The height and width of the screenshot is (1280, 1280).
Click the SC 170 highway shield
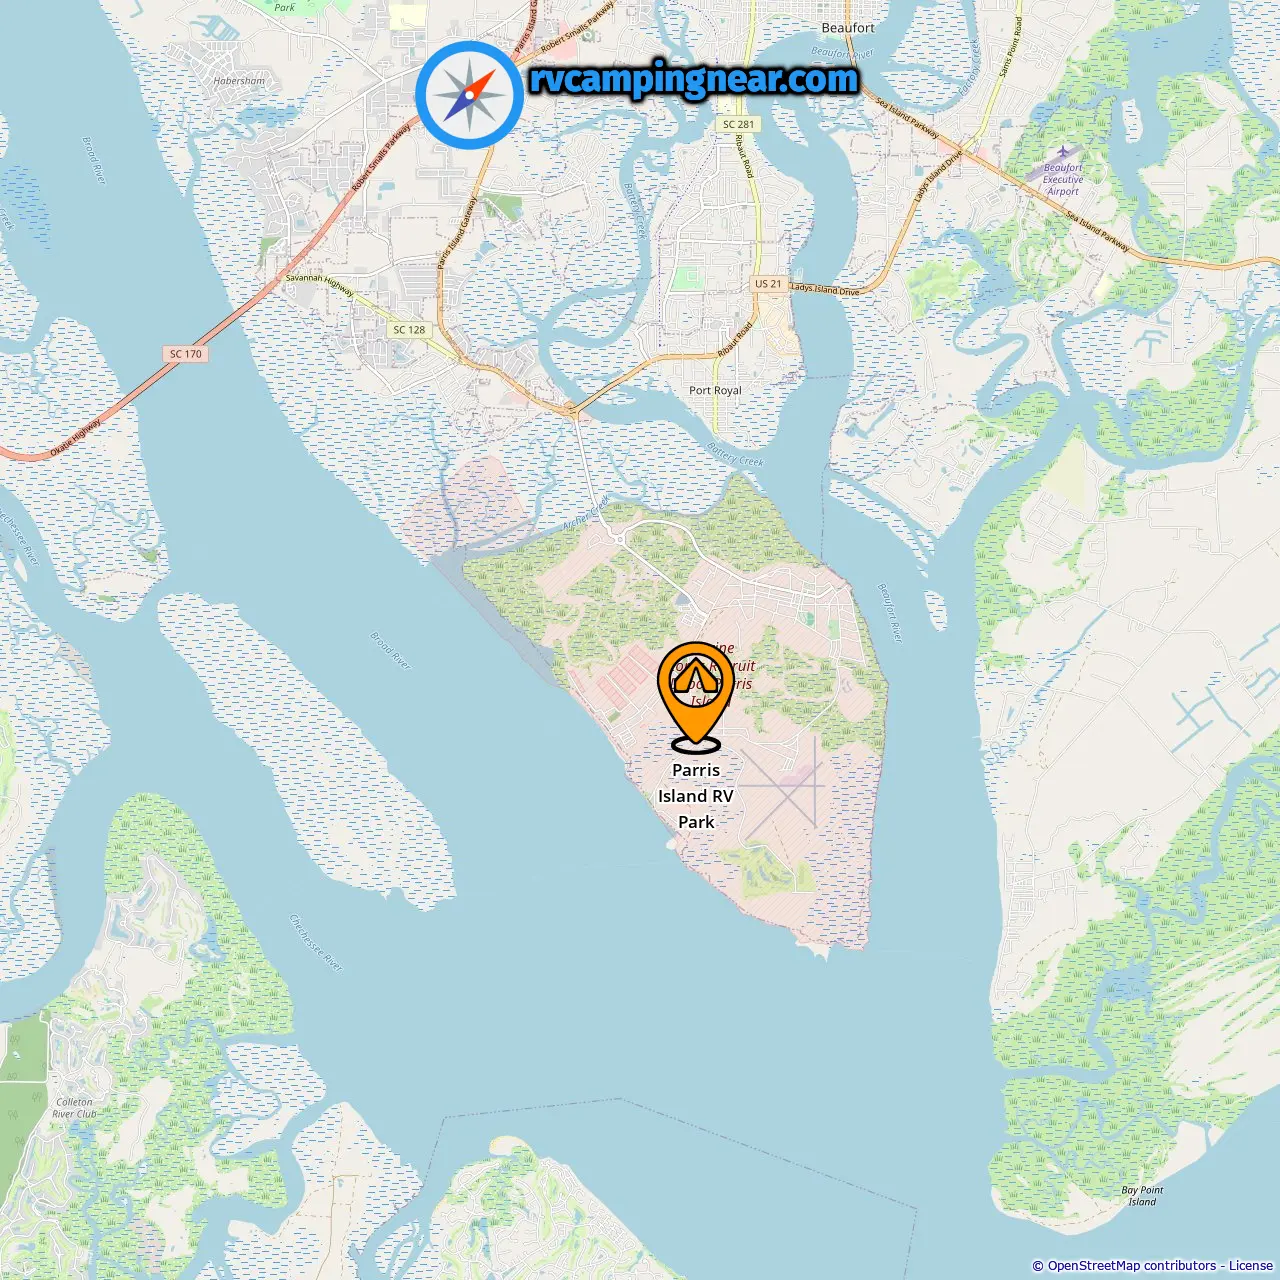[185, 354]
